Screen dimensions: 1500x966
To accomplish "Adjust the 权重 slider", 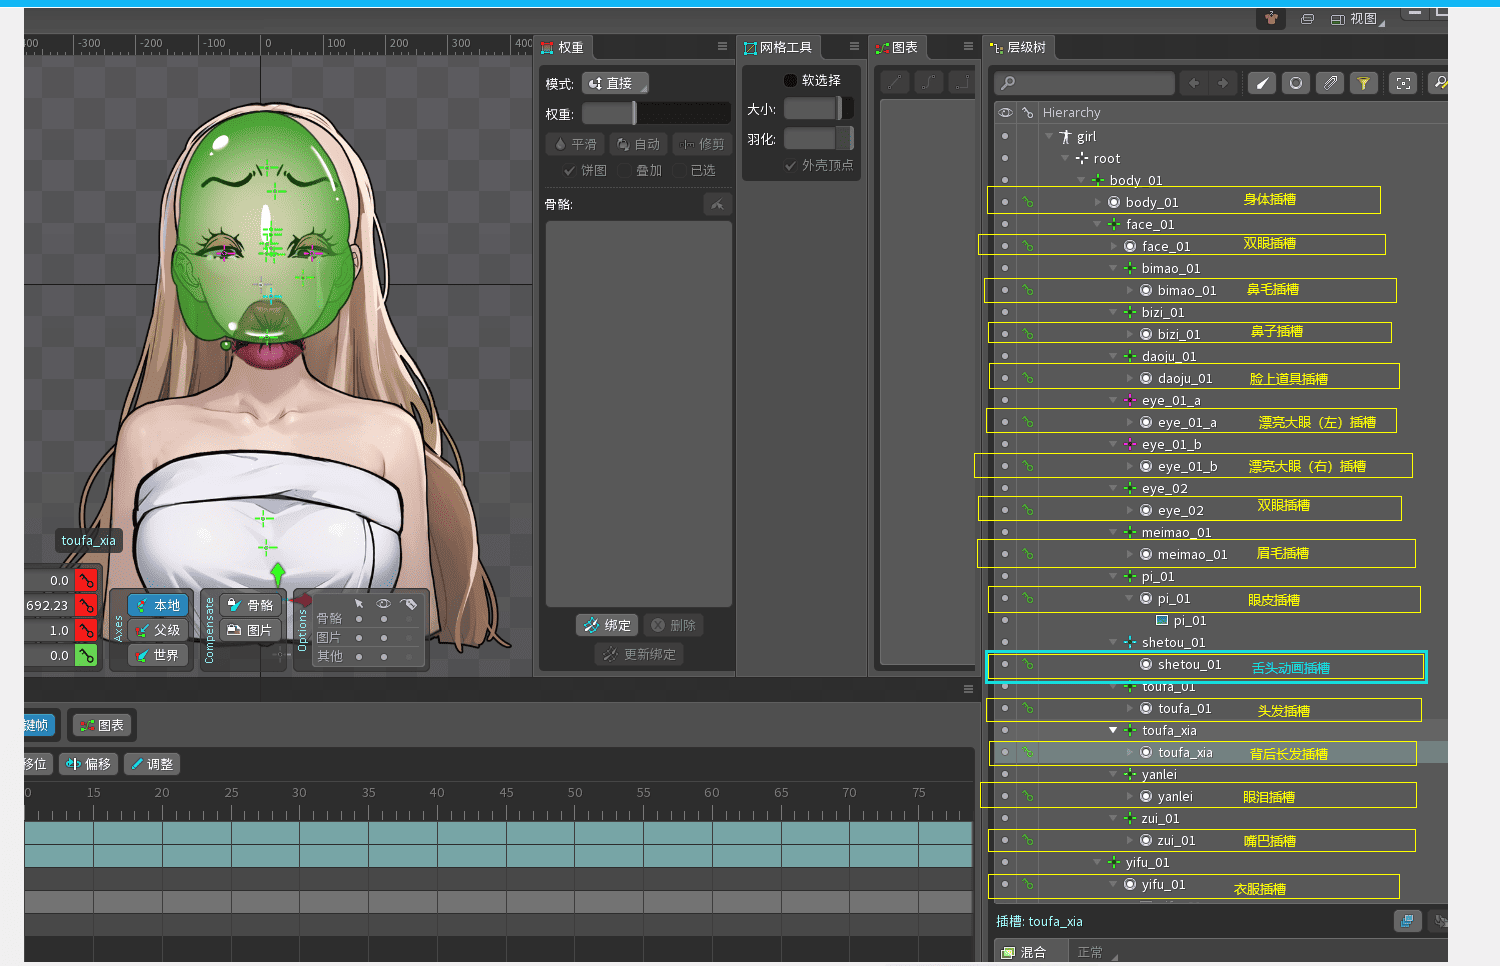I will (x=655, y=113).
